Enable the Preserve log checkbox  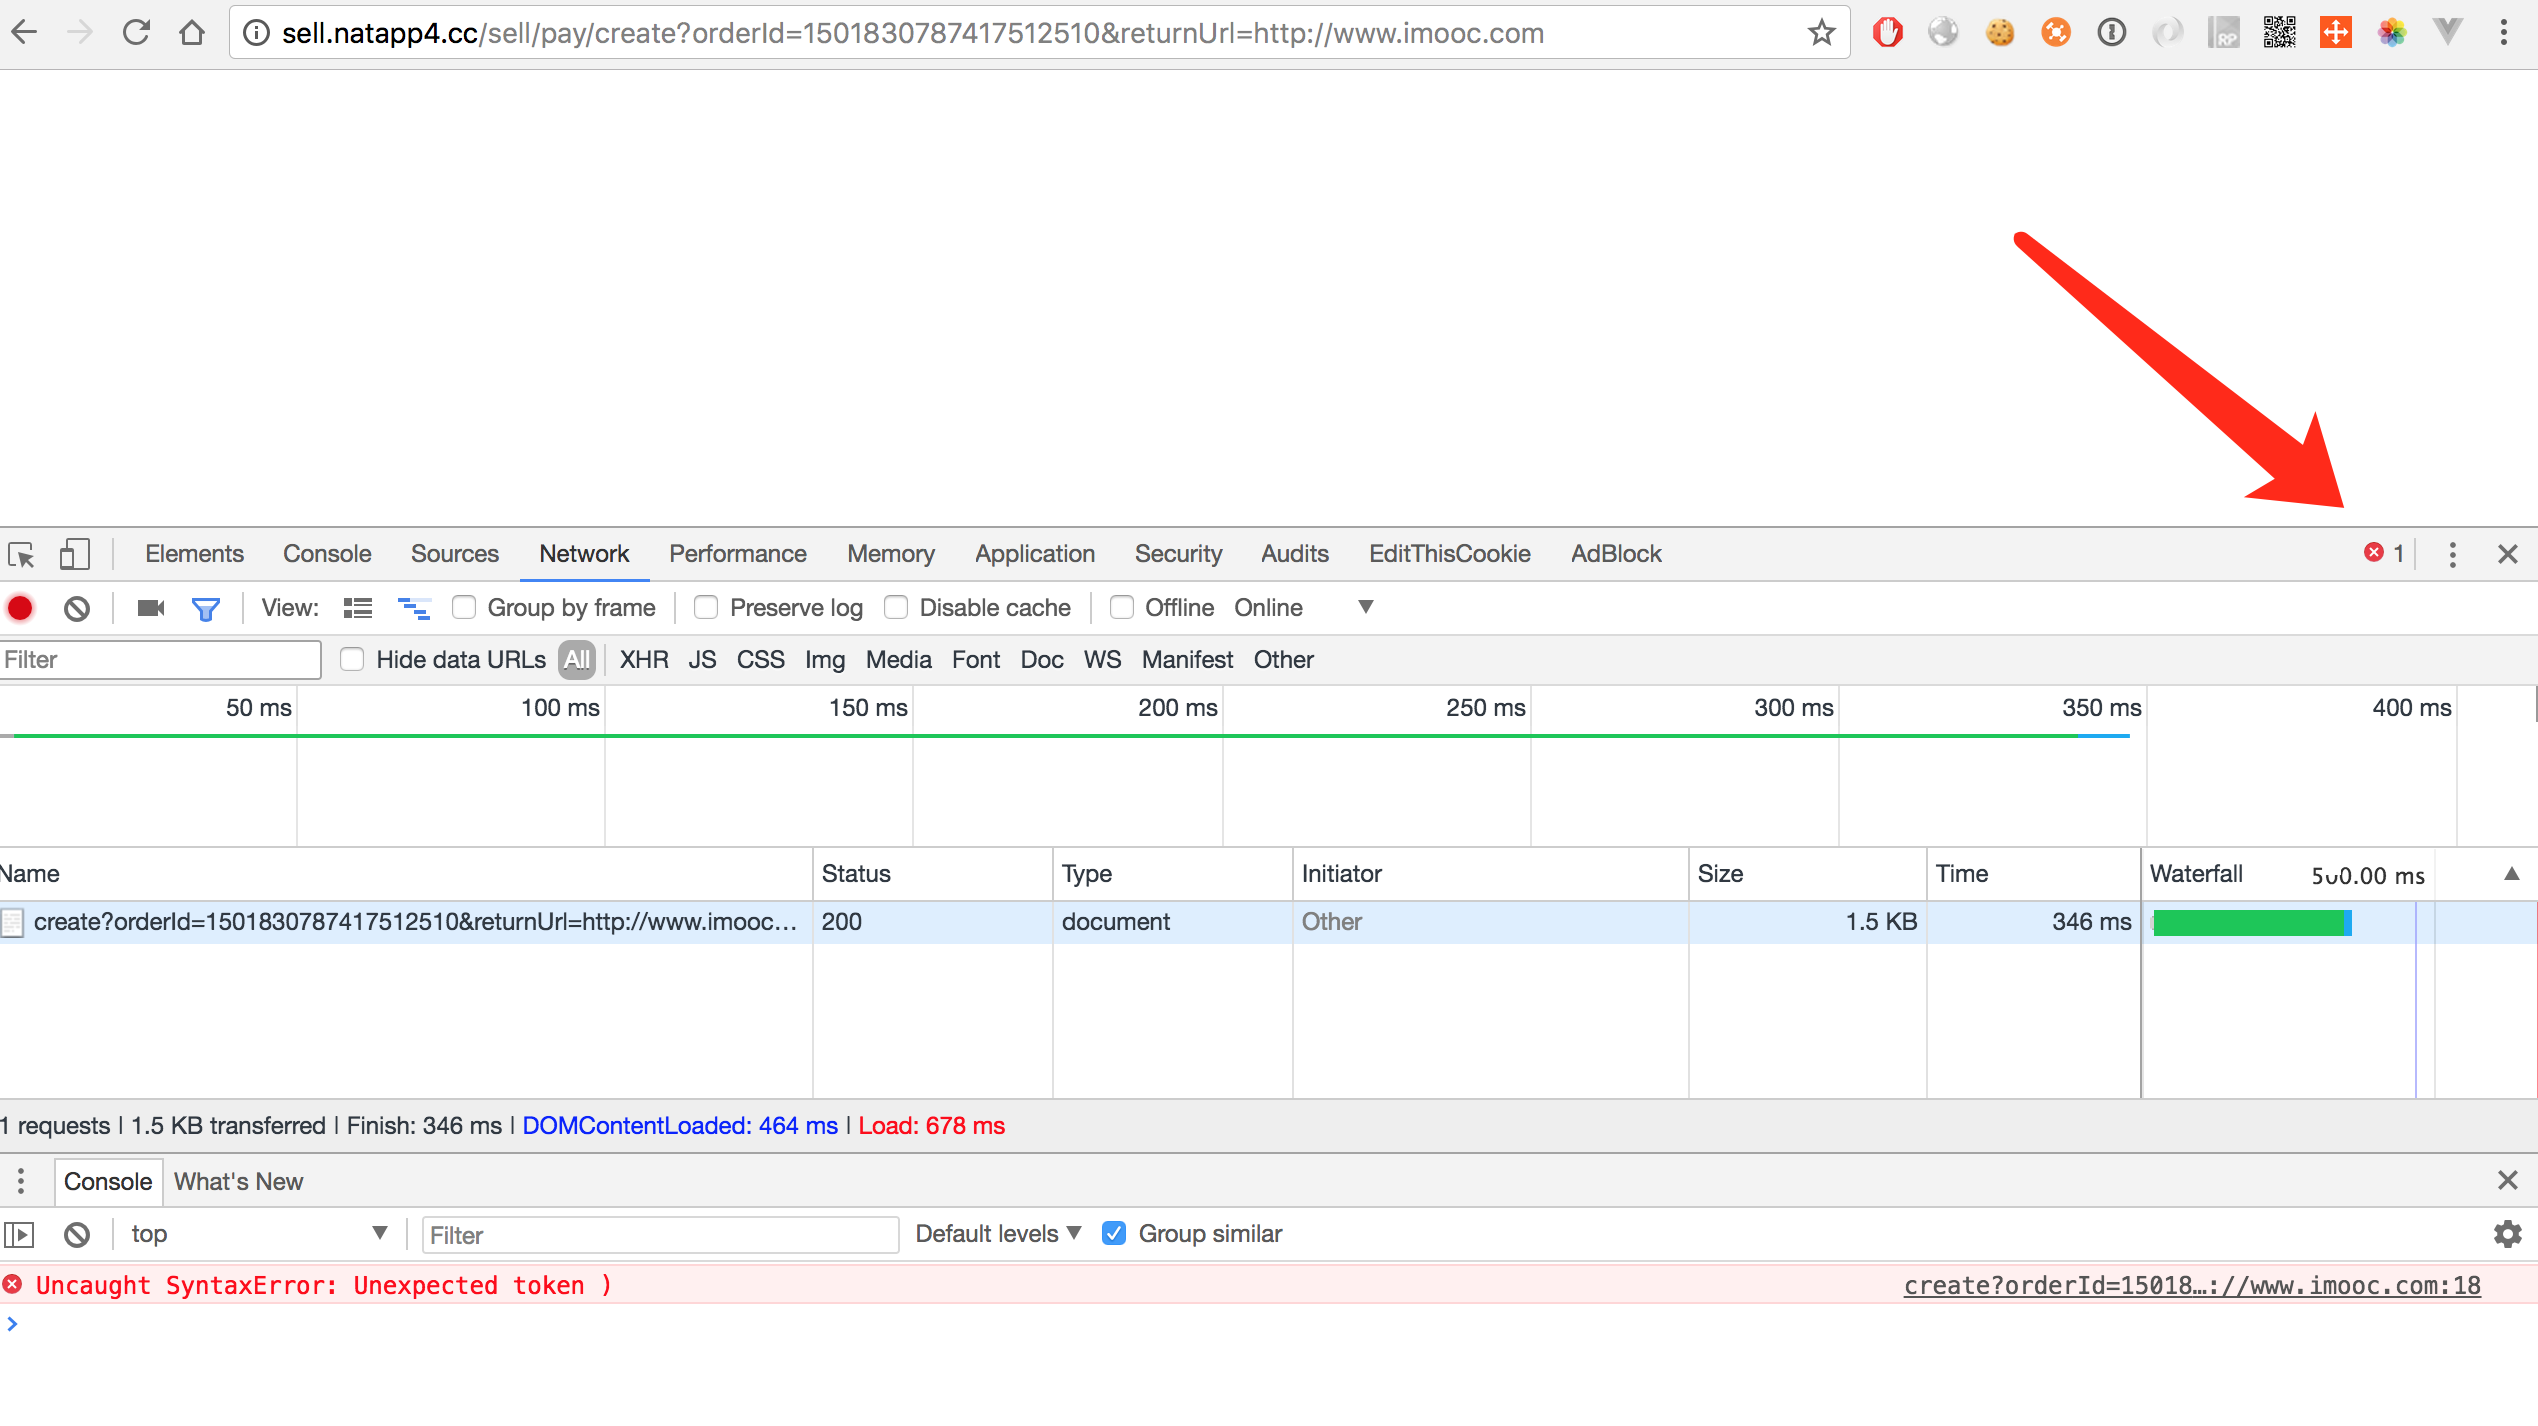706,608
